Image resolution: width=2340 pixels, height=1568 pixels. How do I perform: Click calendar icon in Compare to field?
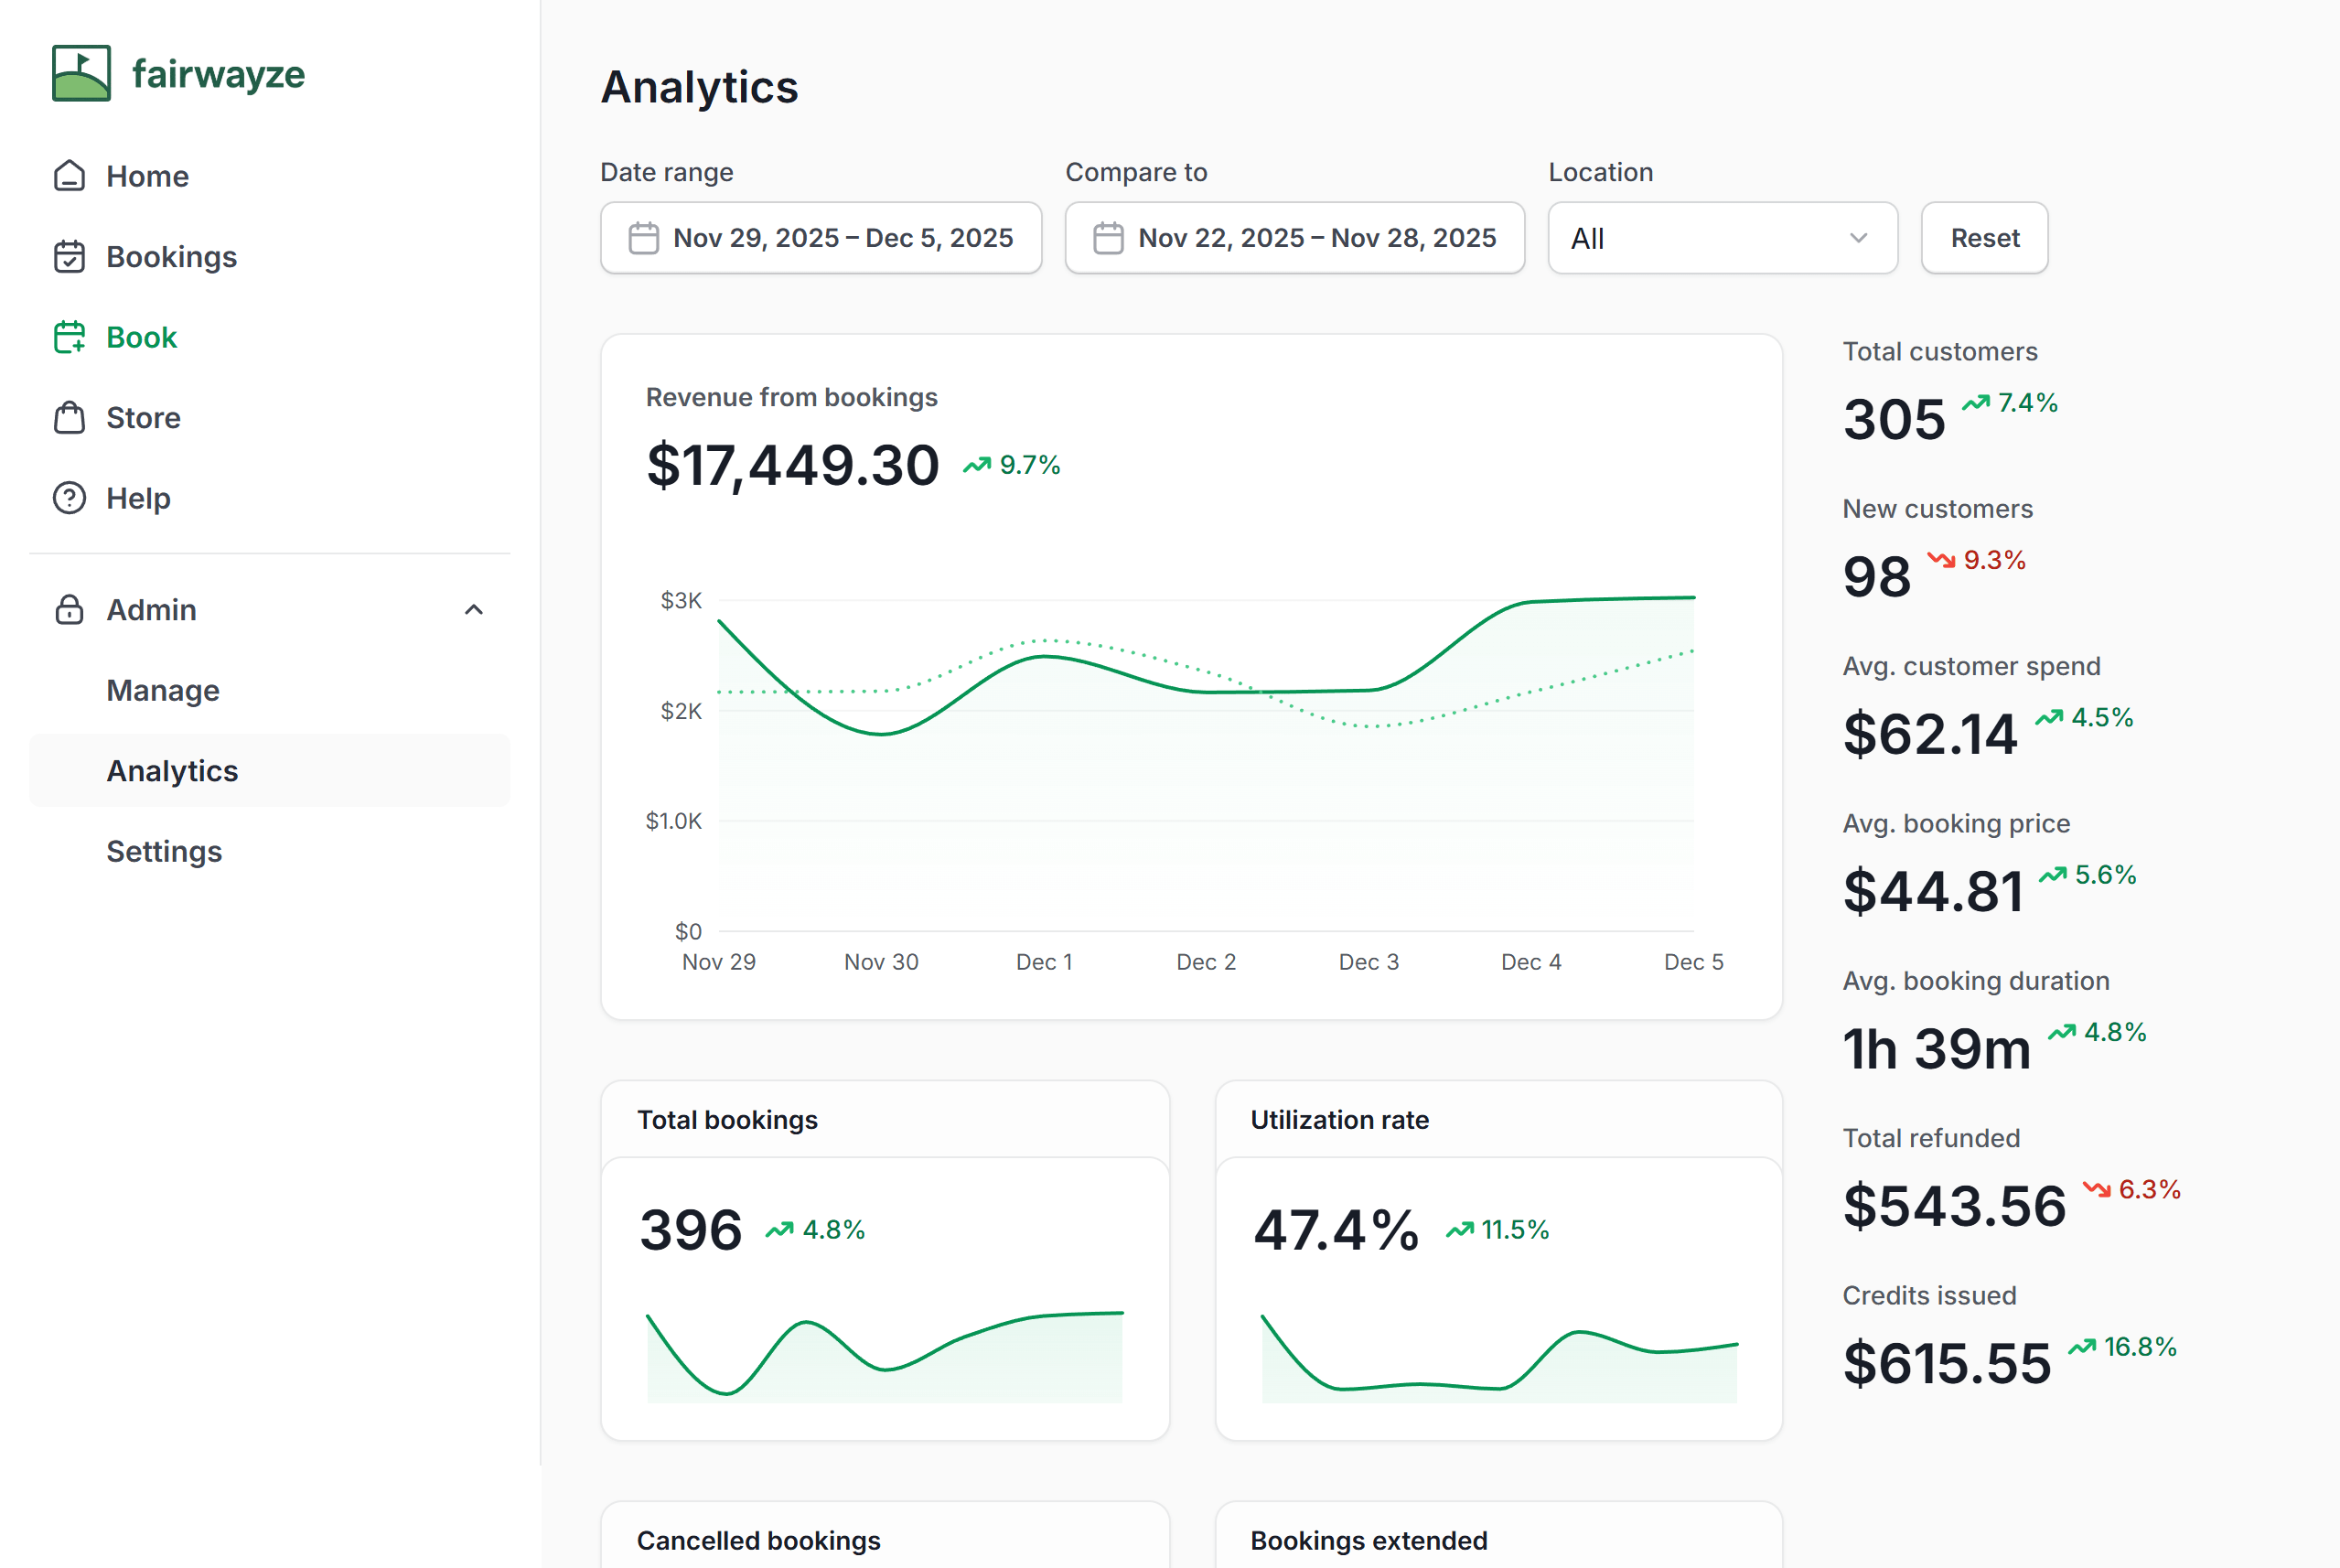[1108, 238]
